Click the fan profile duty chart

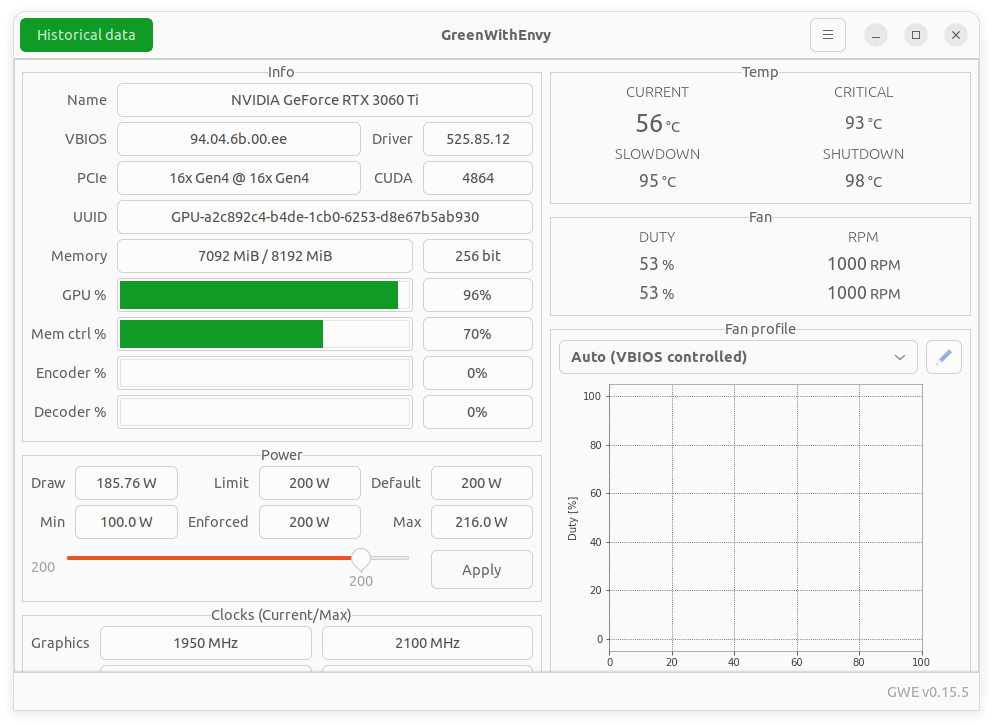tap(766, 518)
